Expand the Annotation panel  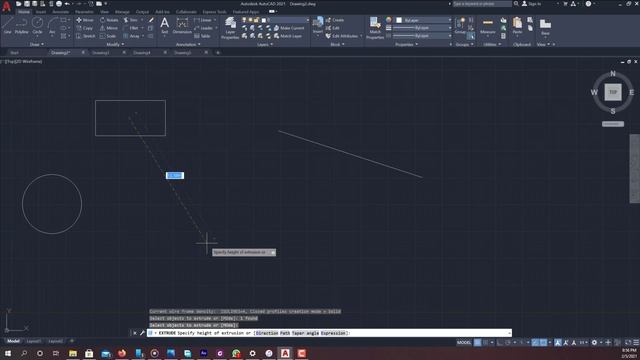[188, 44]
